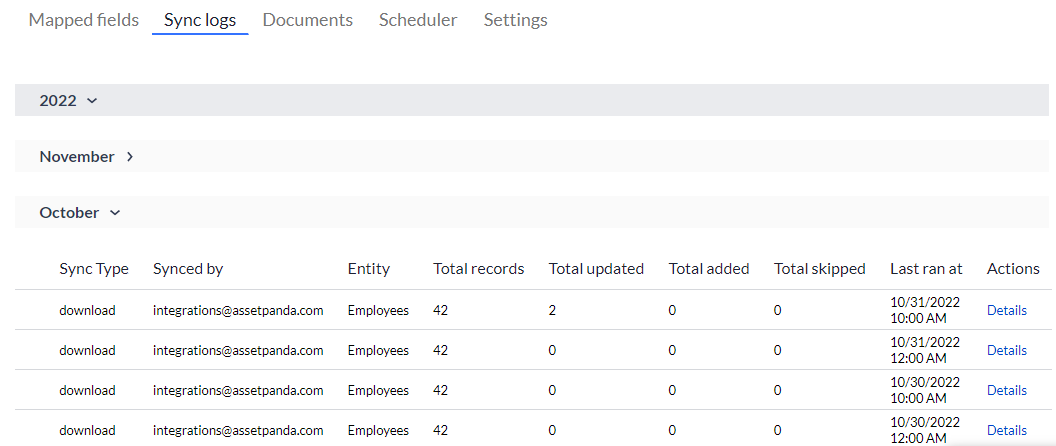View Details for 10/30/2022 10:00 AM sync

[1006, 390]
